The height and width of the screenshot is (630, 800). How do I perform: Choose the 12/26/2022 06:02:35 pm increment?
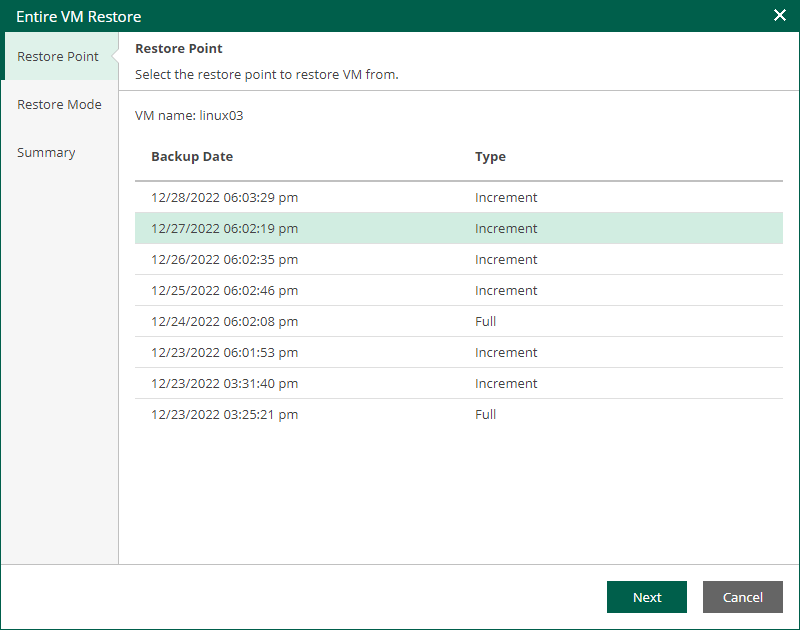pos(225,260)
